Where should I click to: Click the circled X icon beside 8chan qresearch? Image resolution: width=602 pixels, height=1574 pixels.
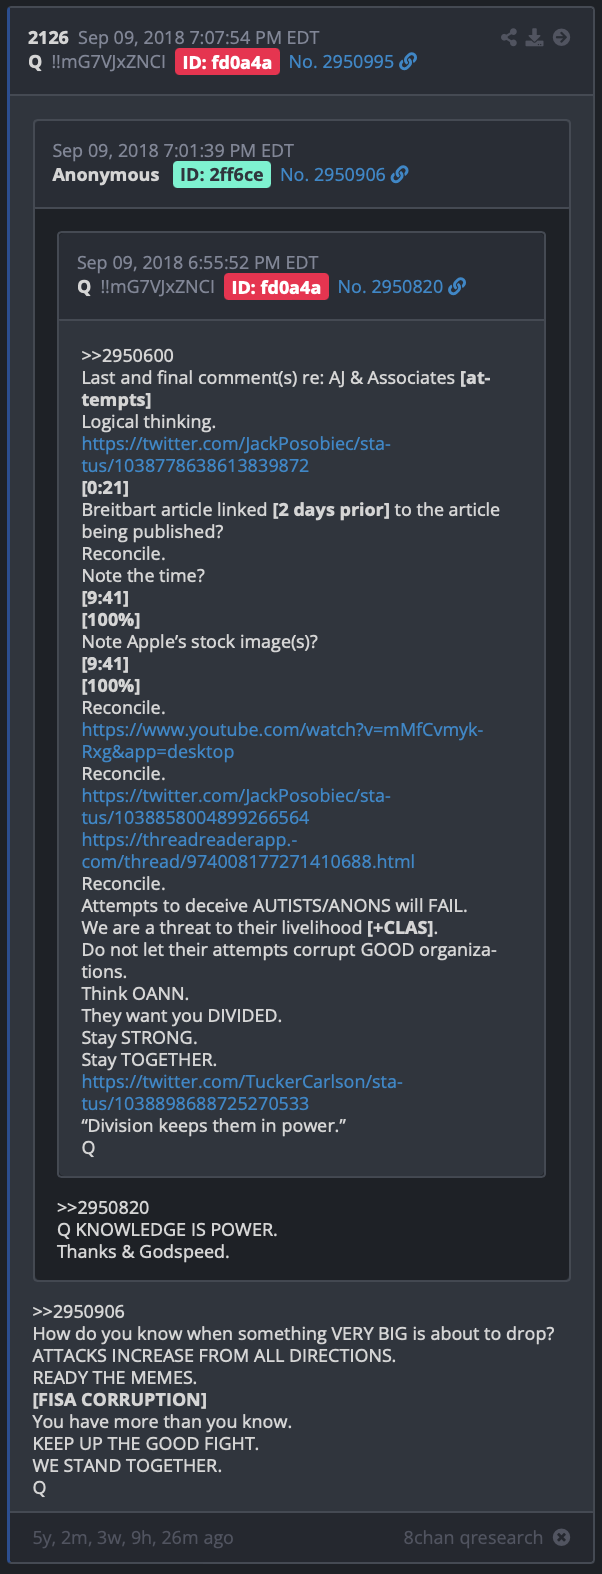[x=562, y=1537]
